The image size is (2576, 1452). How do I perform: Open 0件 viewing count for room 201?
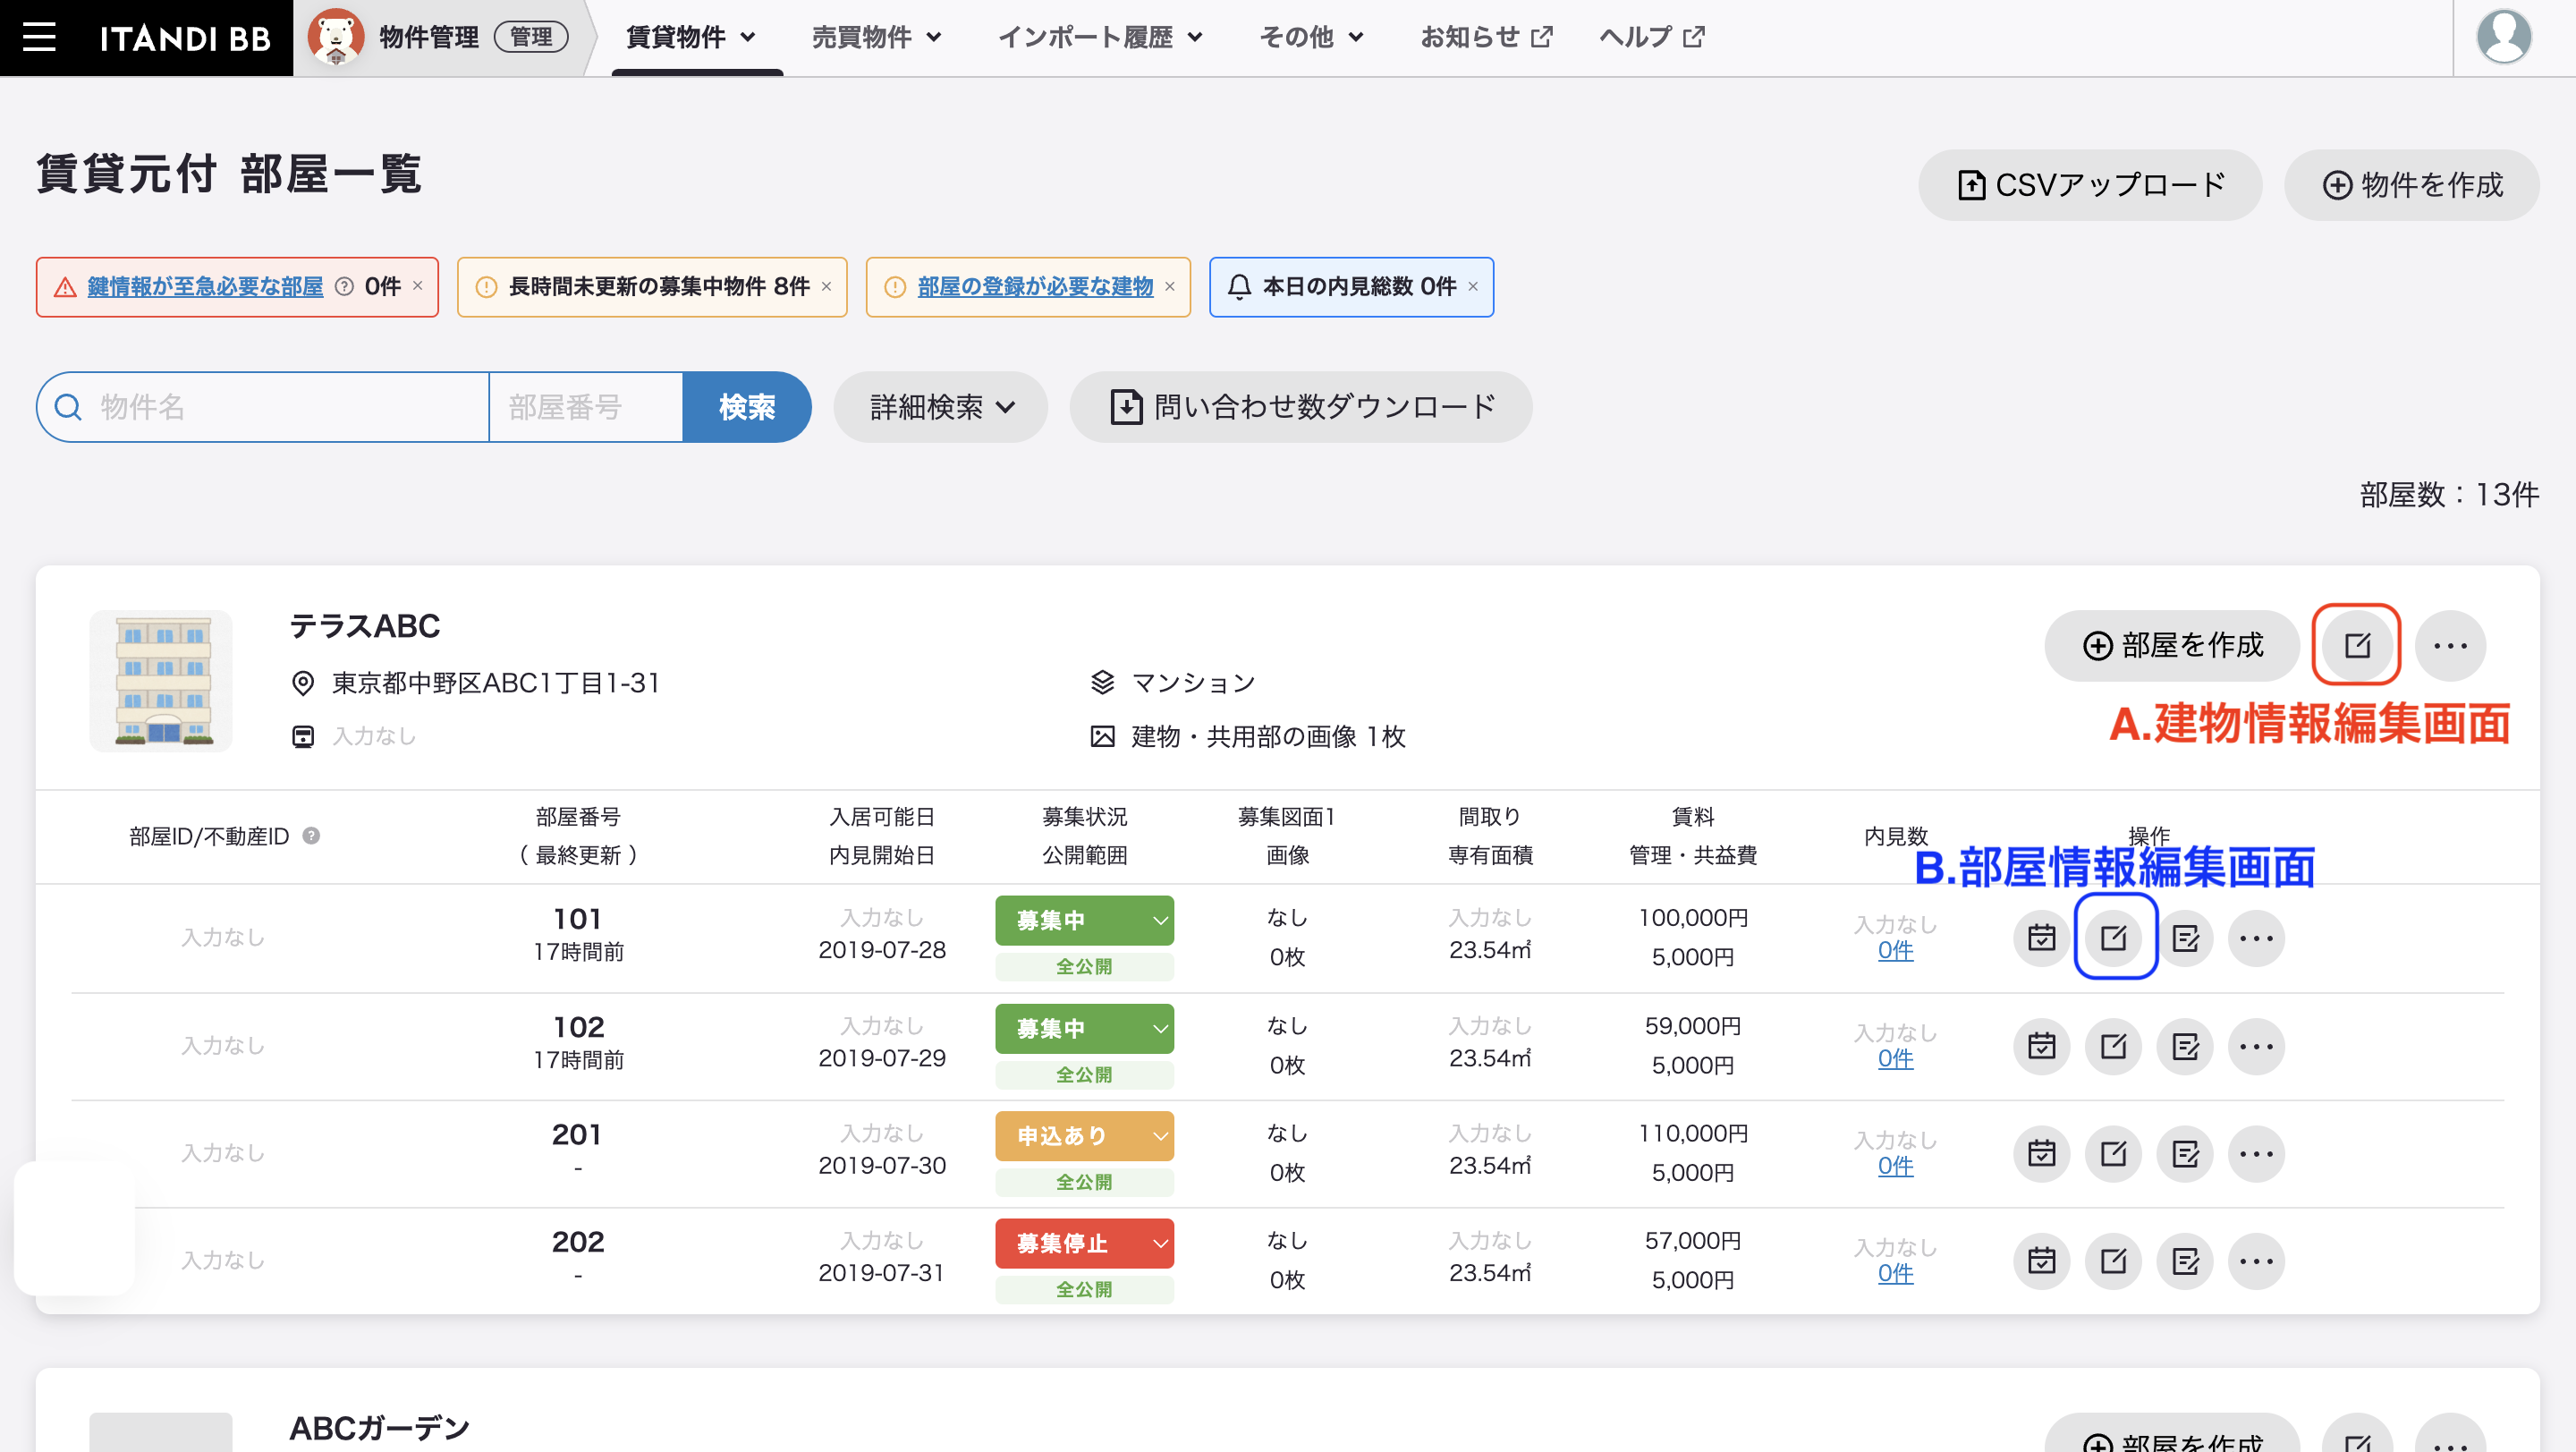(x=1895, y=1166)
